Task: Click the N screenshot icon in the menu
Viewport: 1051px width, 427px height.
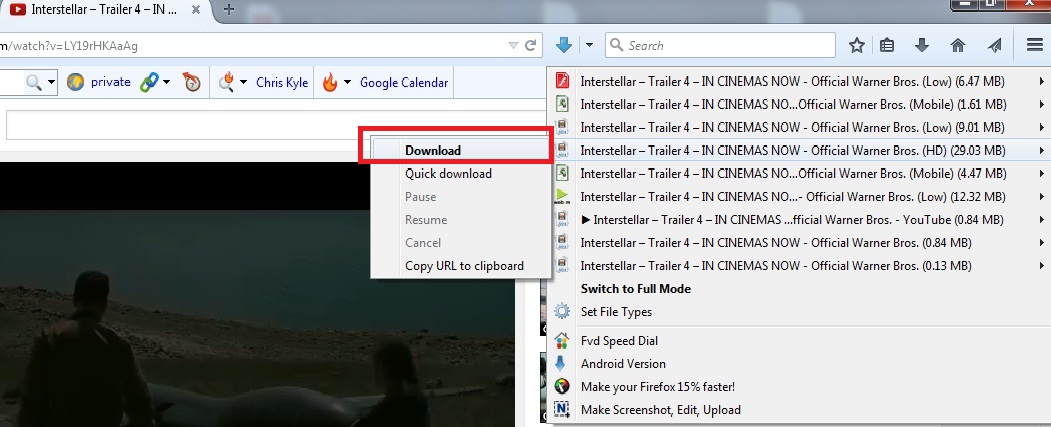Action: pyautogui.click(x=562, y=410)
